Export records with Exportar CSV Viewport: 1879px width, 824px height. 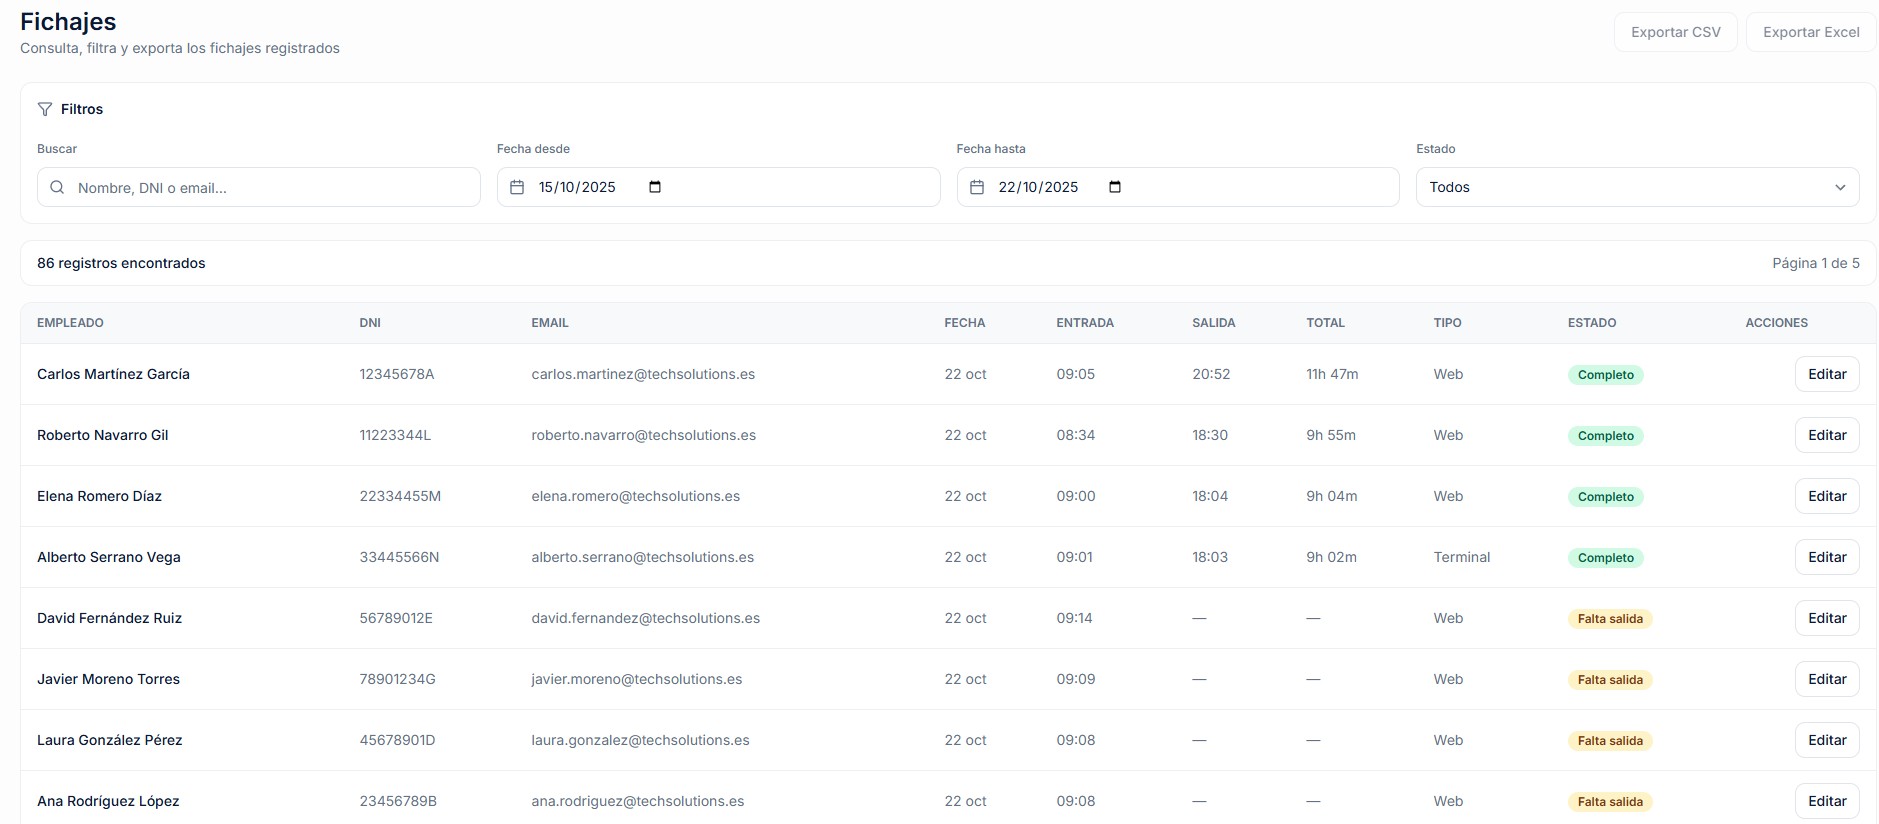1675,32
